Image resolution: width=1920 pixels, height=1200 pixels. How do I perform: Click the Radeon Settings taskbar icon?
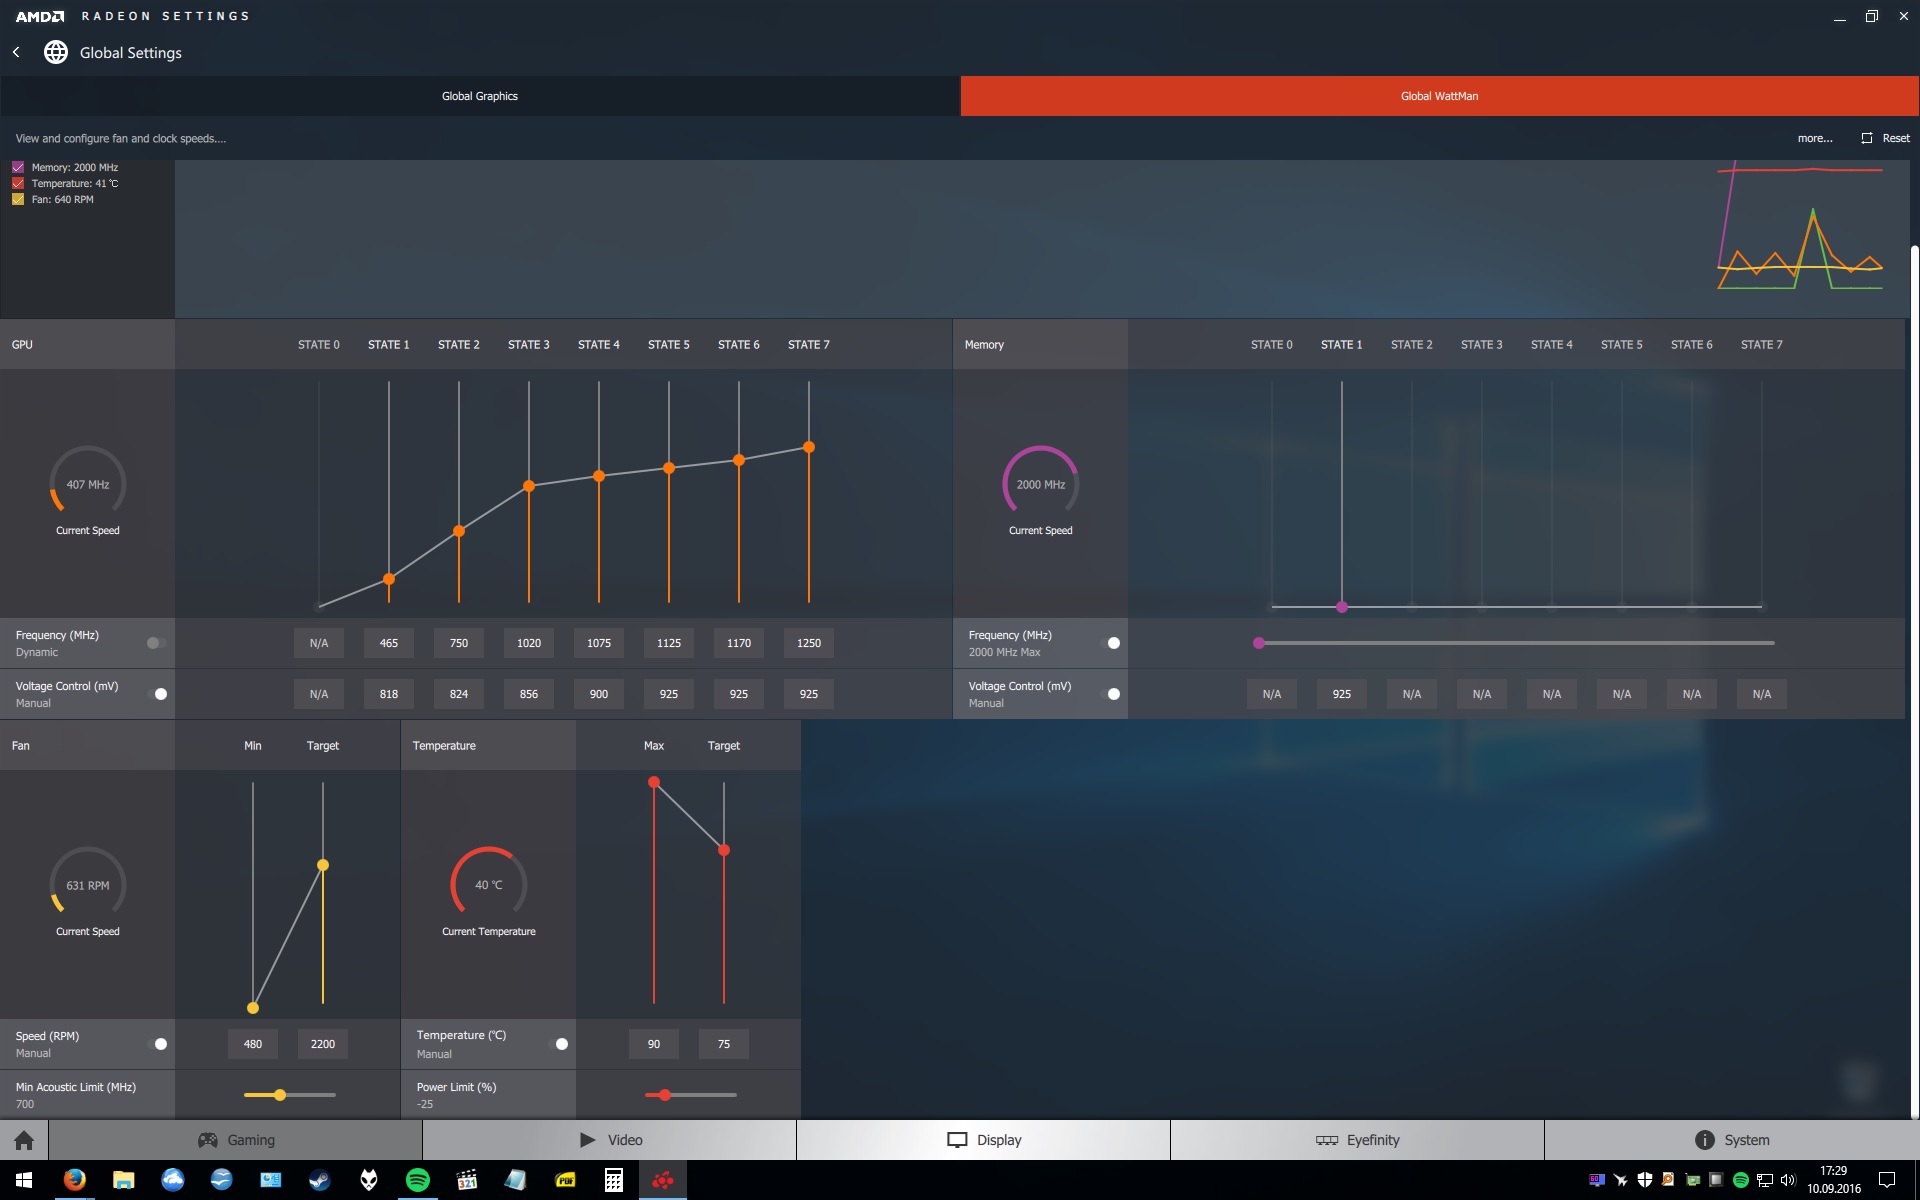(663, 1180)
